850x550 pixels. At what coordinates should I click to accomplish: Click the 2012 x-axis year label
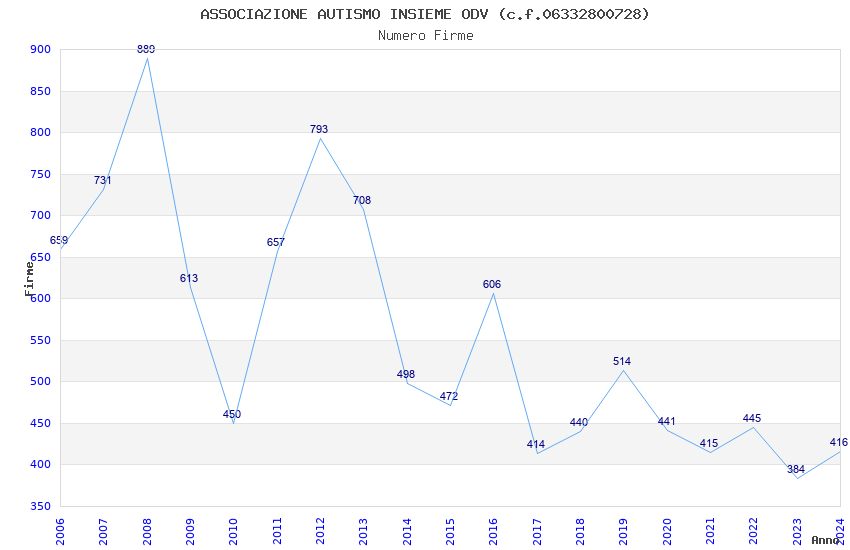[x=320, y=531]
